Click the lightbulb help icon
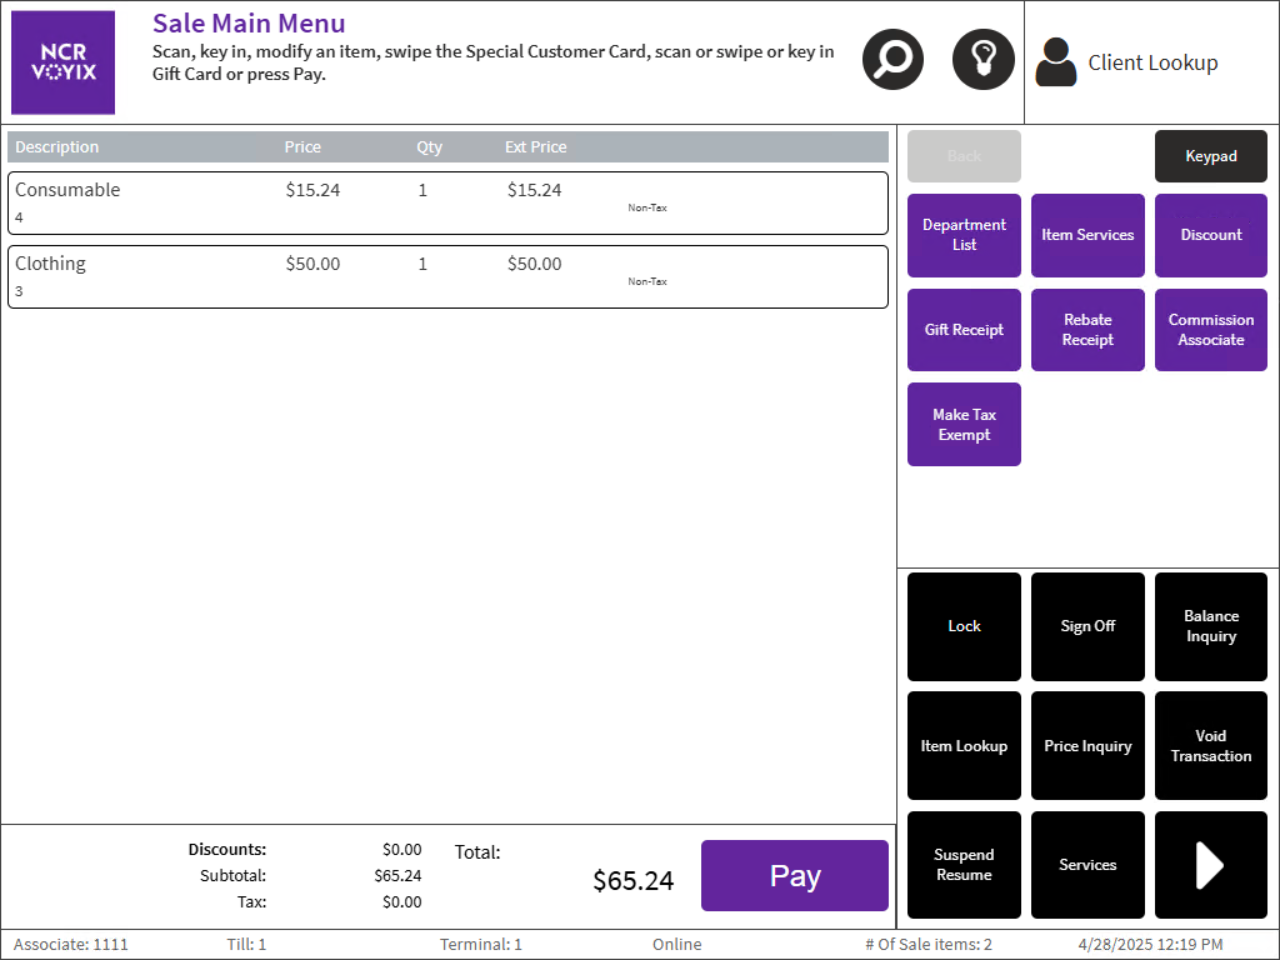This screenshot has width=1280, height=960. (983, 60)
